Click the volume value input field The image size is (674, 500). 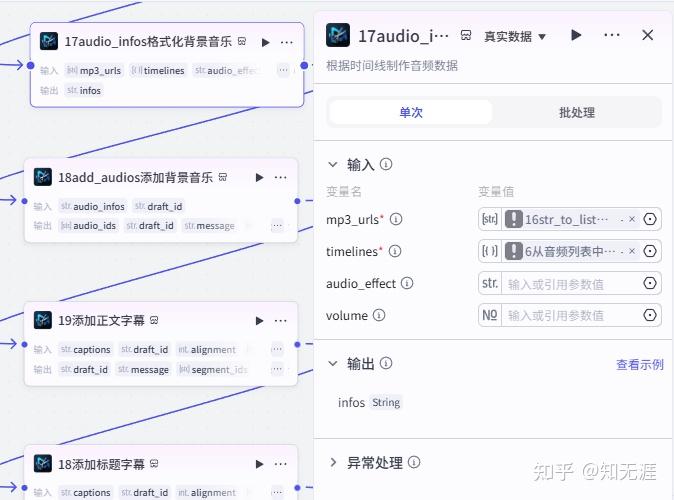coord(571,316)
